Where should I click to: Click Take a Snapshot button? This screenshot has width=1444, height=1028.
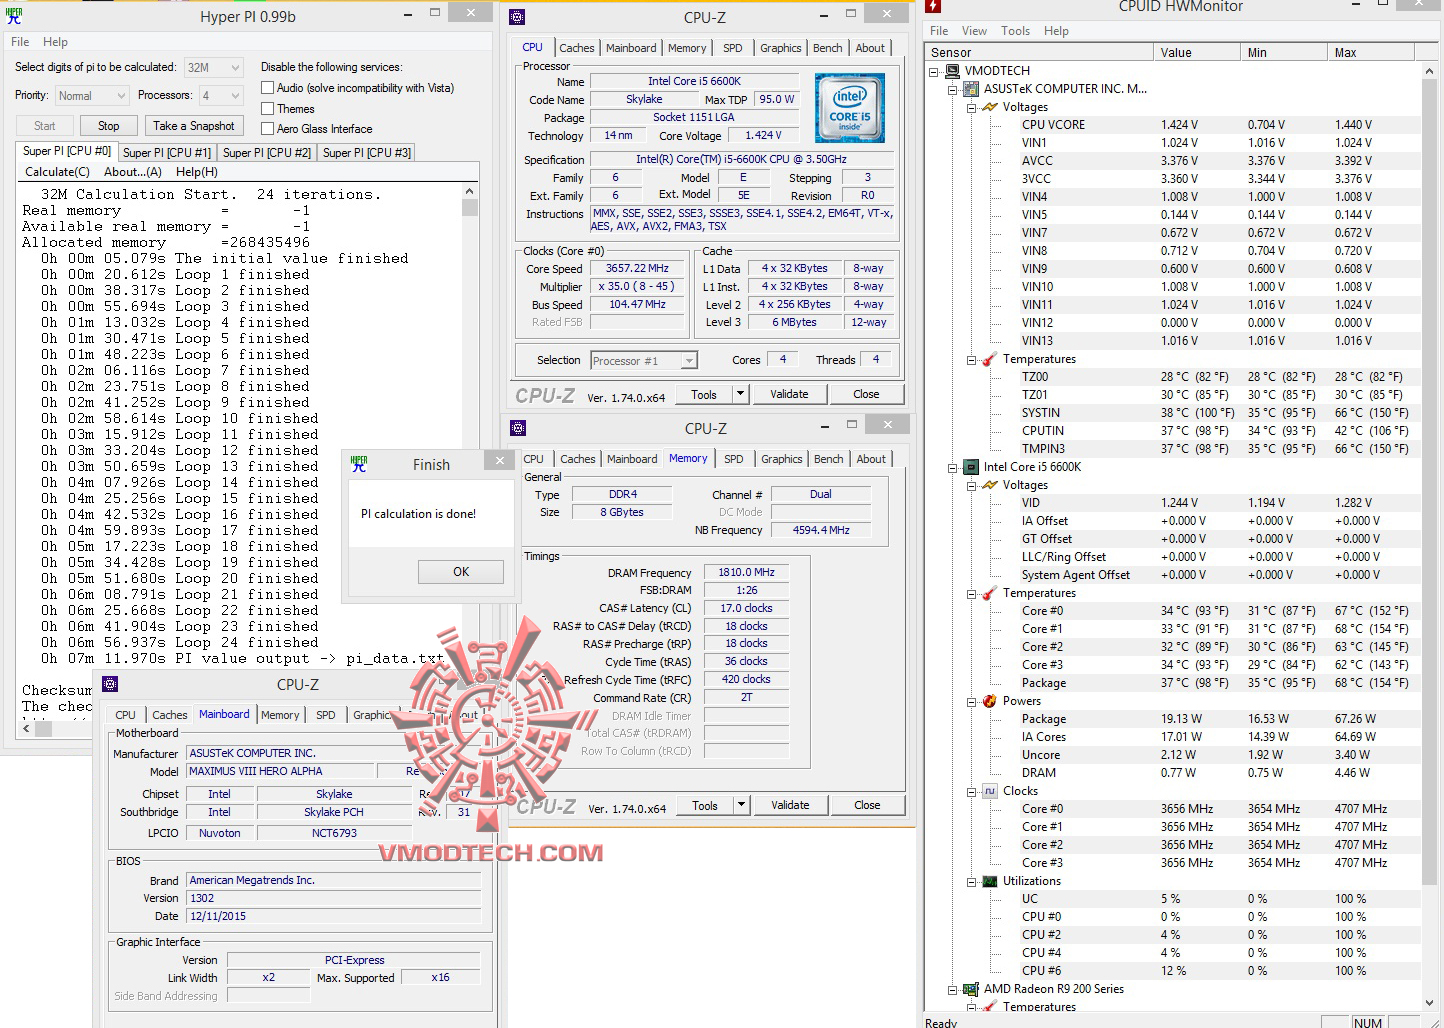(194, 126)
